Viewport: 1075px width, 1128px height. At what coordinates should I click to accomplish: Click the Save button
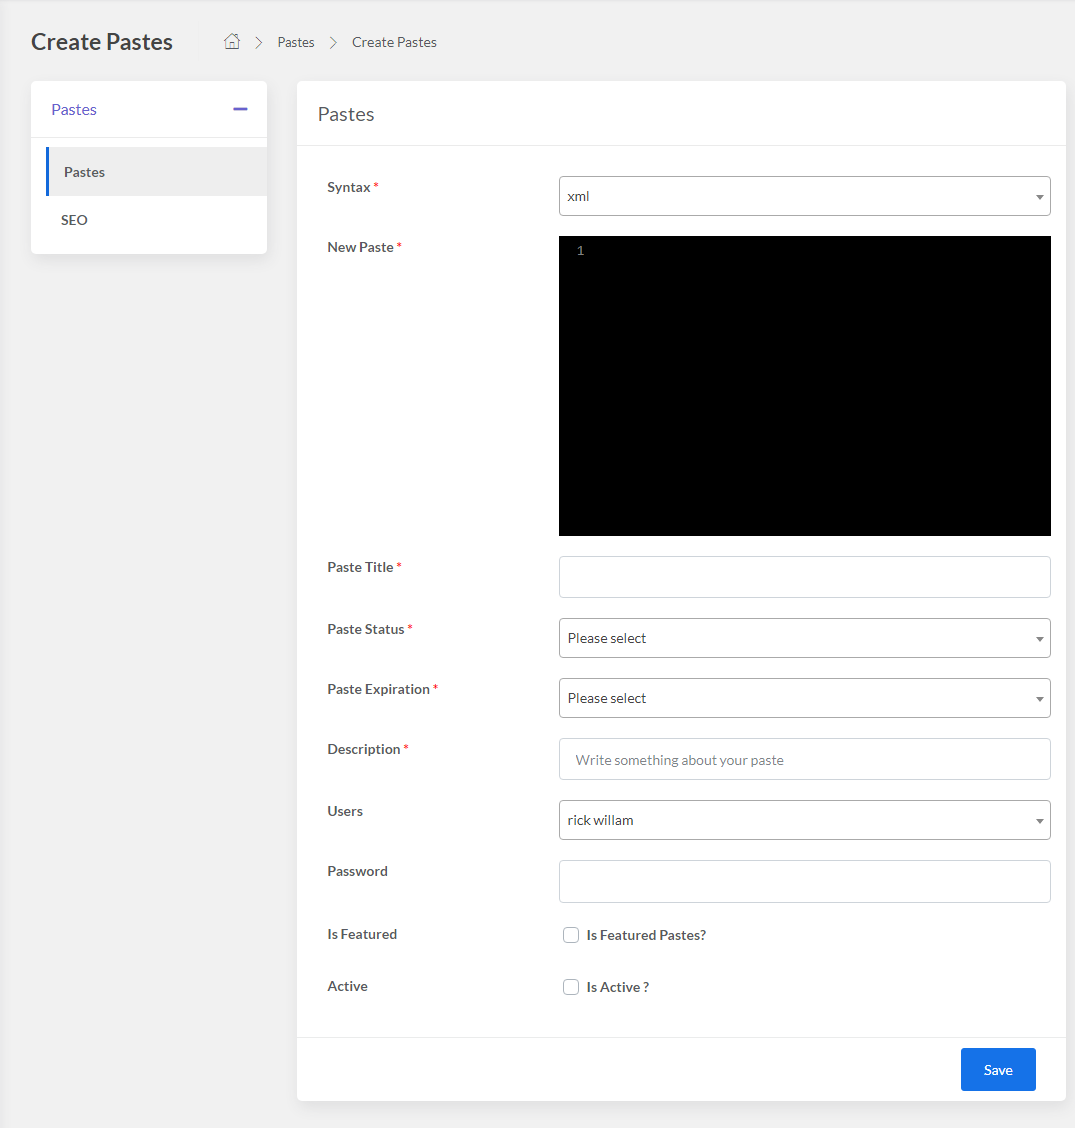pyautogui.click(x=998, y=1070)
